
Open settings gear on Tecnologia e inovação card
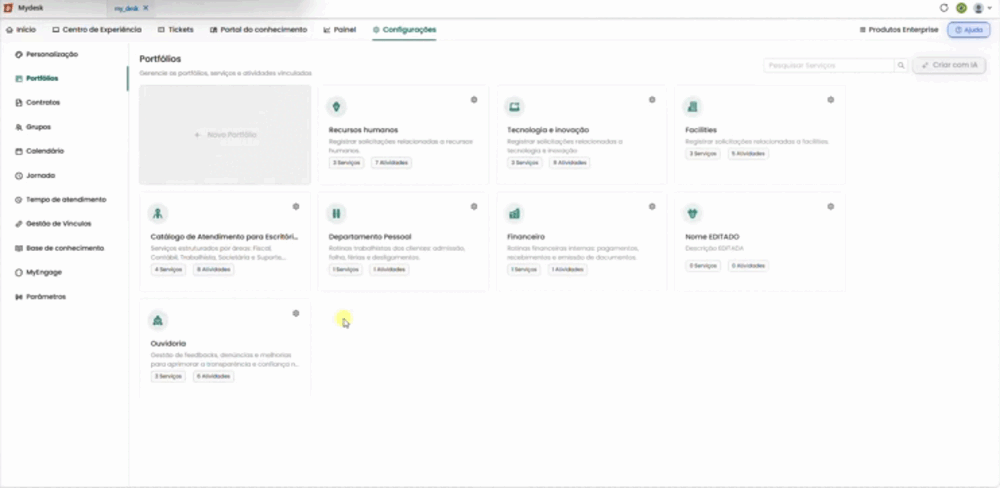click(652, 100)
